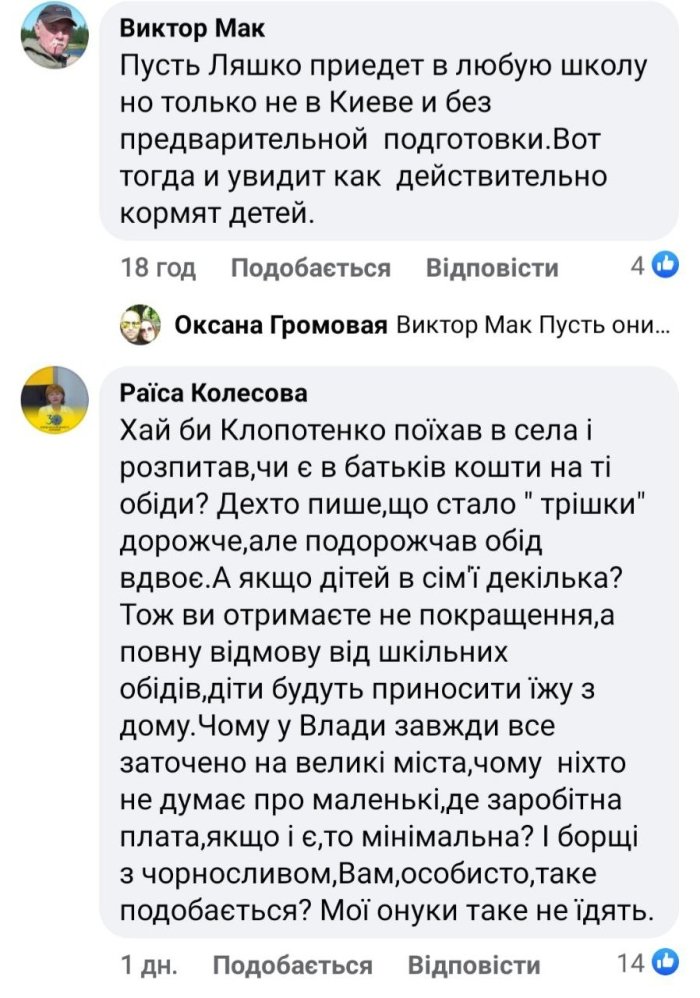Like Раїса Колесова's comment with Подобається
This screenshot has width=700, height=998.
pos(293,965)
